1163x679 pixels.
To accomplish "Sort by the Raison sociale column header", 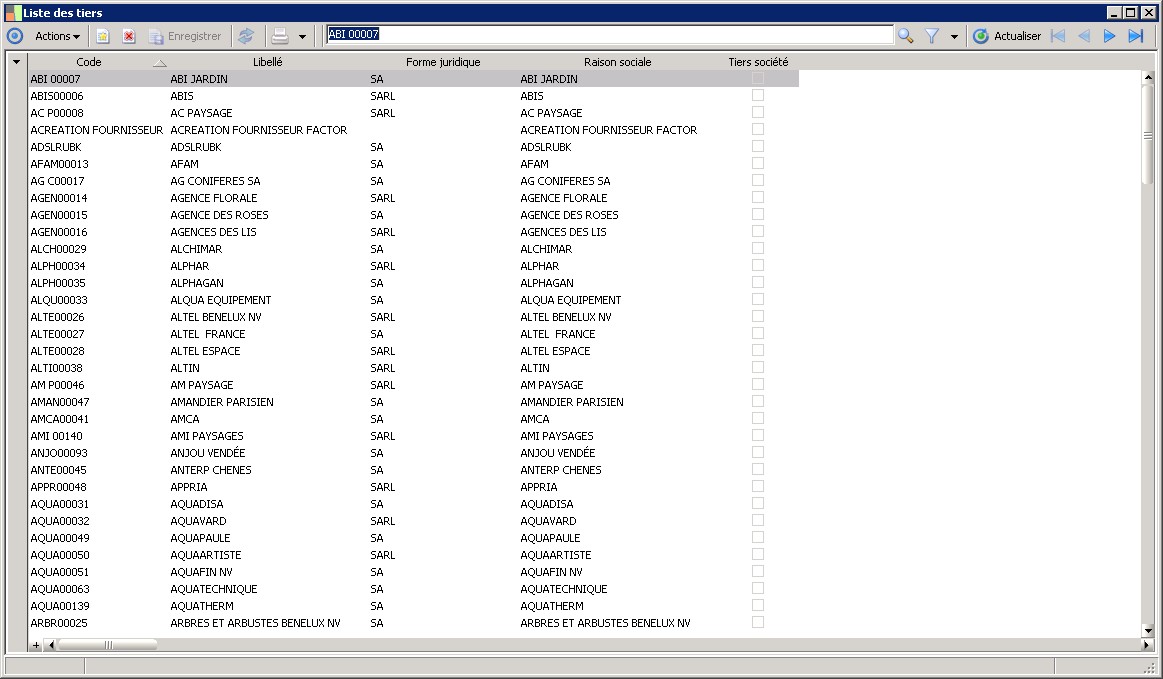I will (617, 62).
